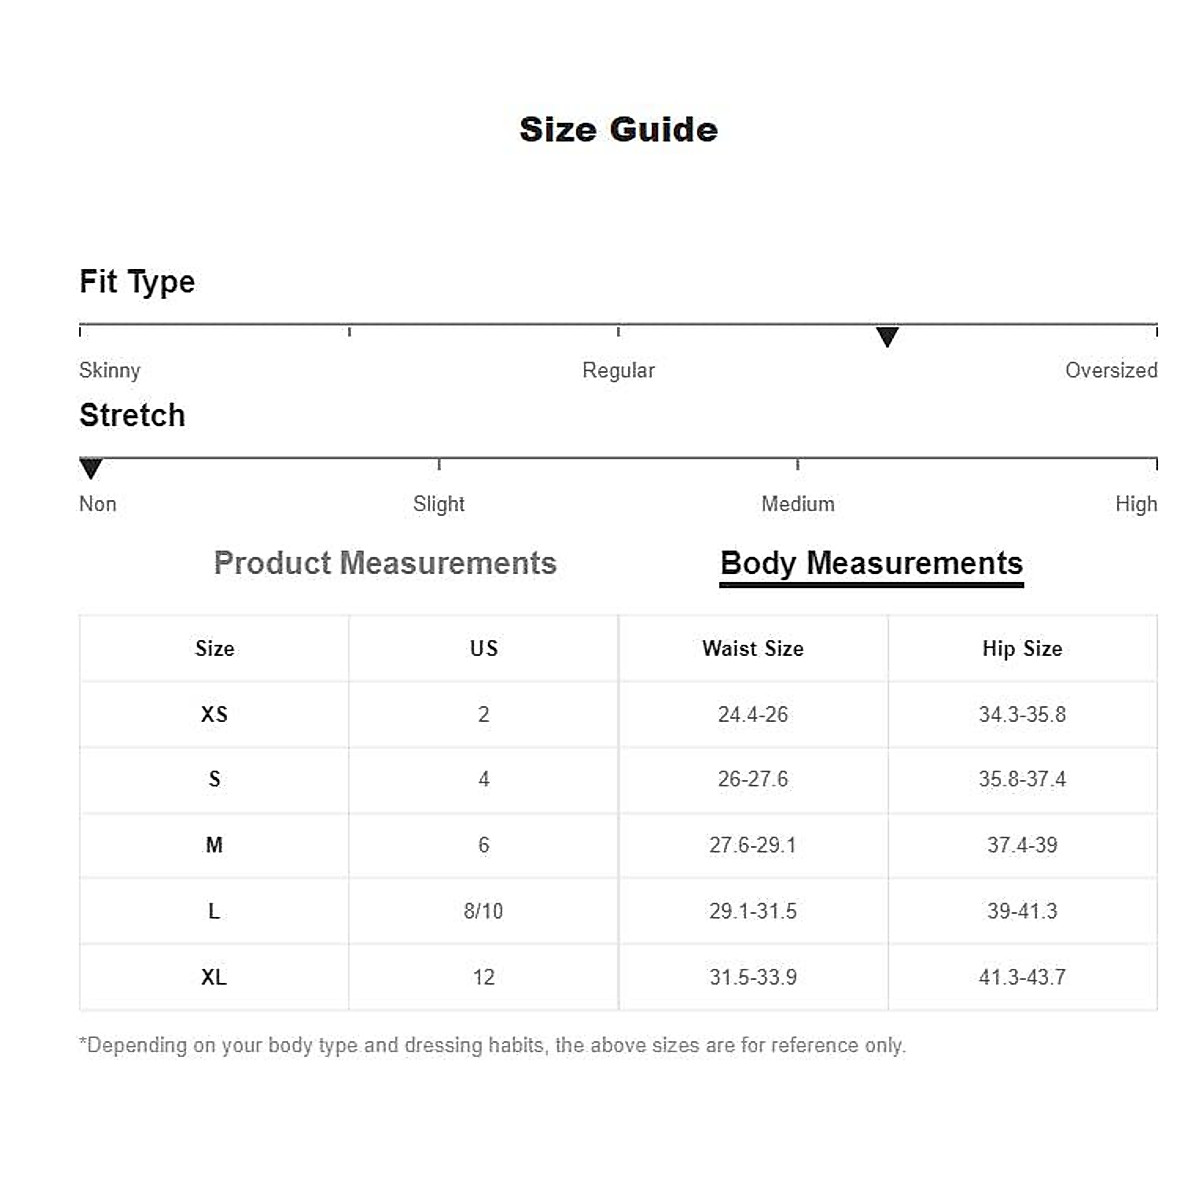The image size is (1200, 1200).
Task: Click the US column header
Action: 484,649
